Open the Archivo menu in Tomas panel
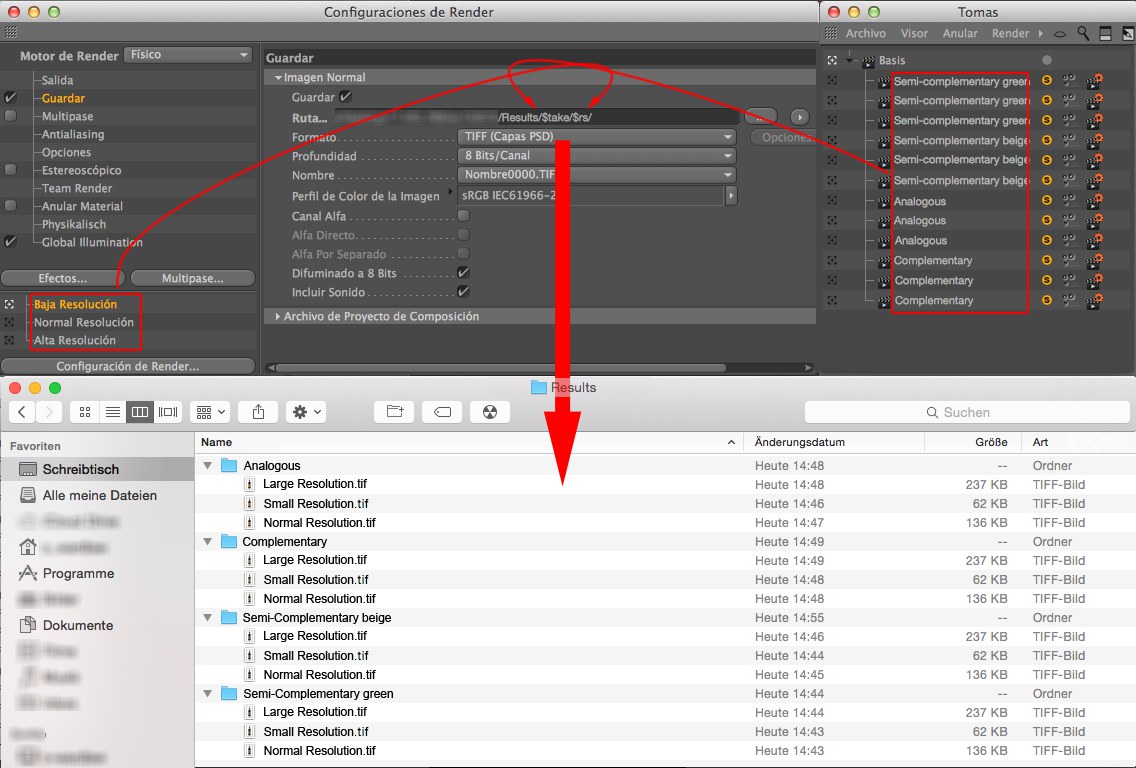The height and width of the screenshot is (768, 1136). [x=865, y=34]
